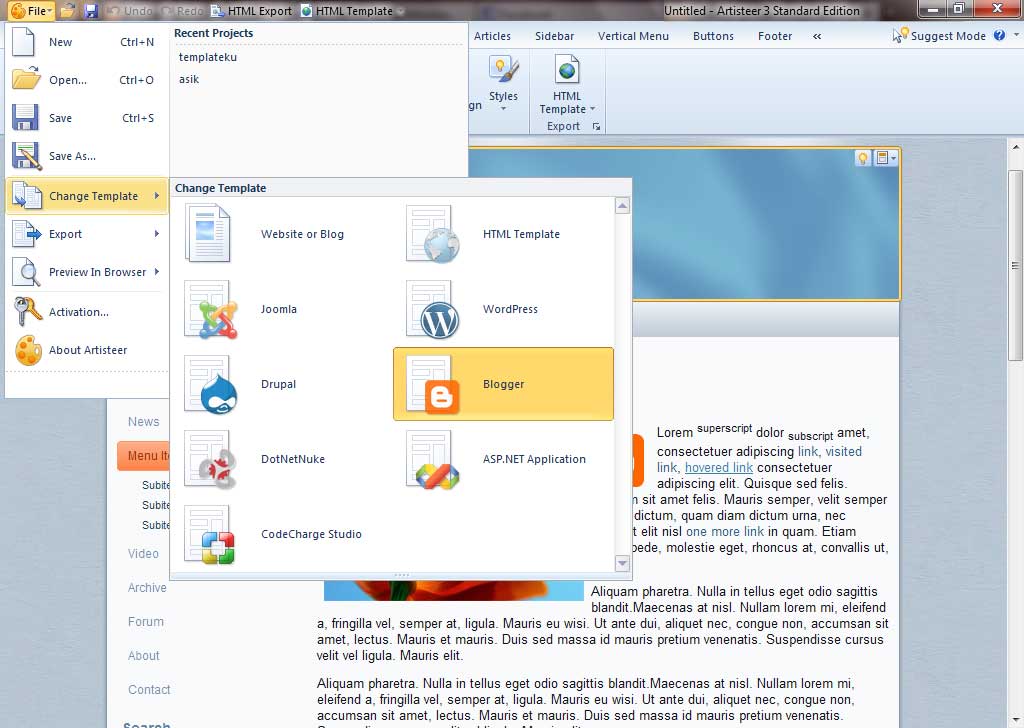Select the ASP.NET Application template icon

[432, 459]
